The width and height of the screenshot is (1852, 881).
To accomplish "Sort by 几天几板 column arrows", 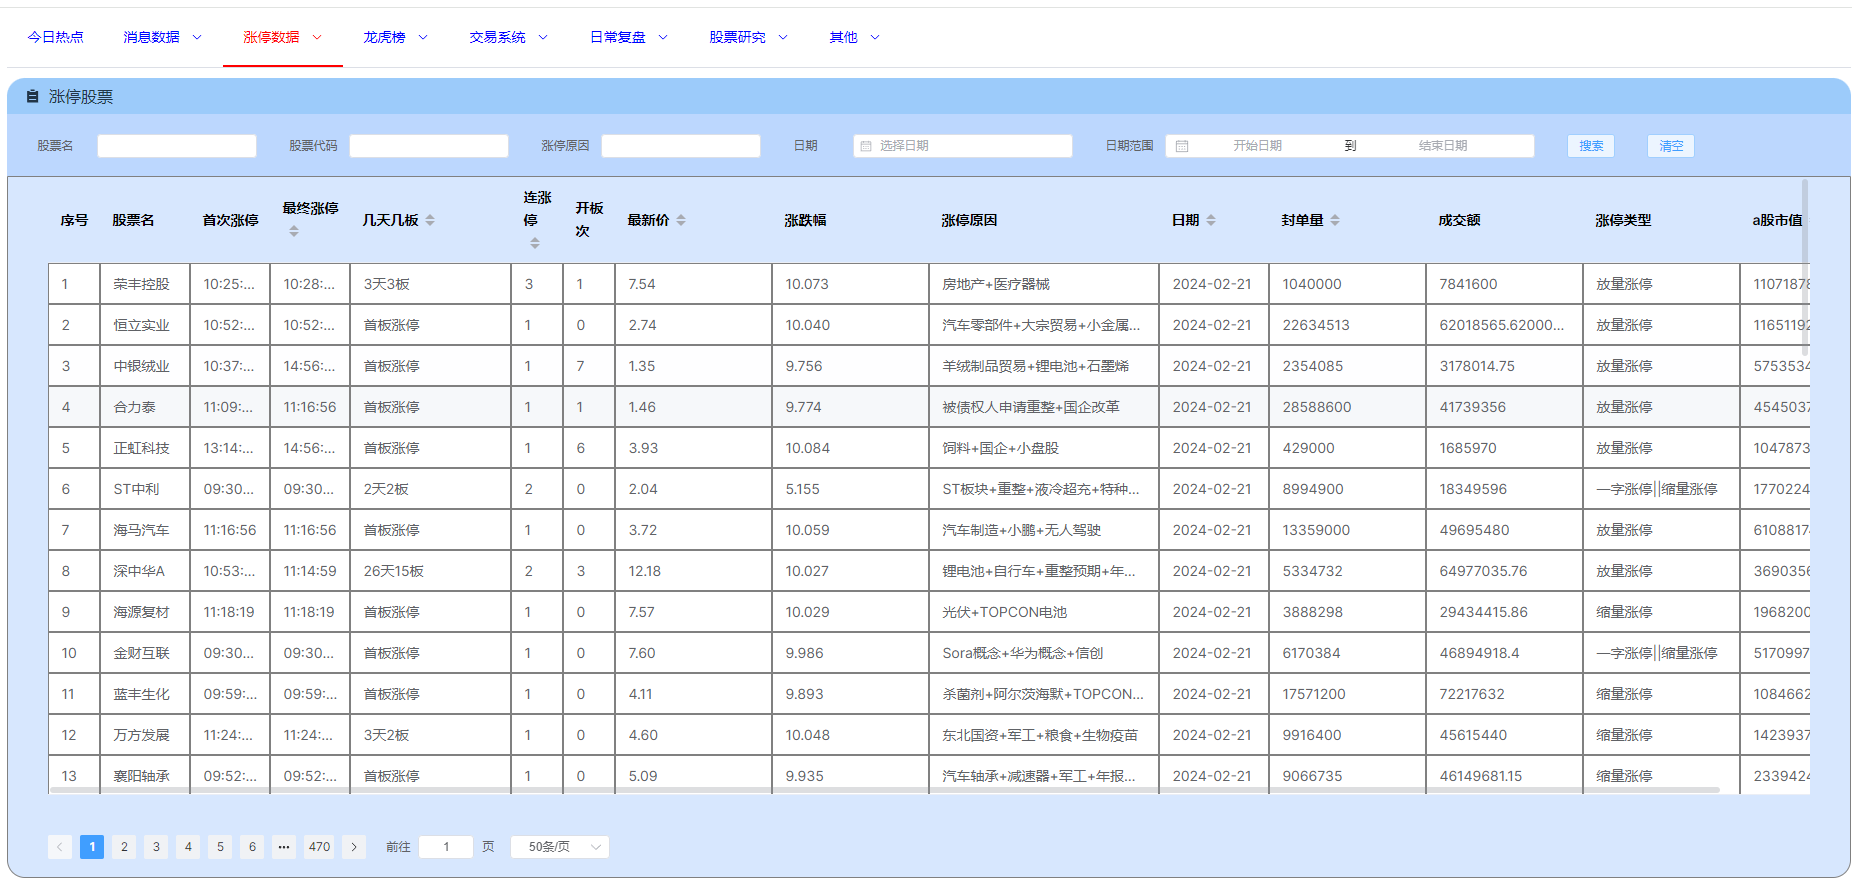I will 430,220.
